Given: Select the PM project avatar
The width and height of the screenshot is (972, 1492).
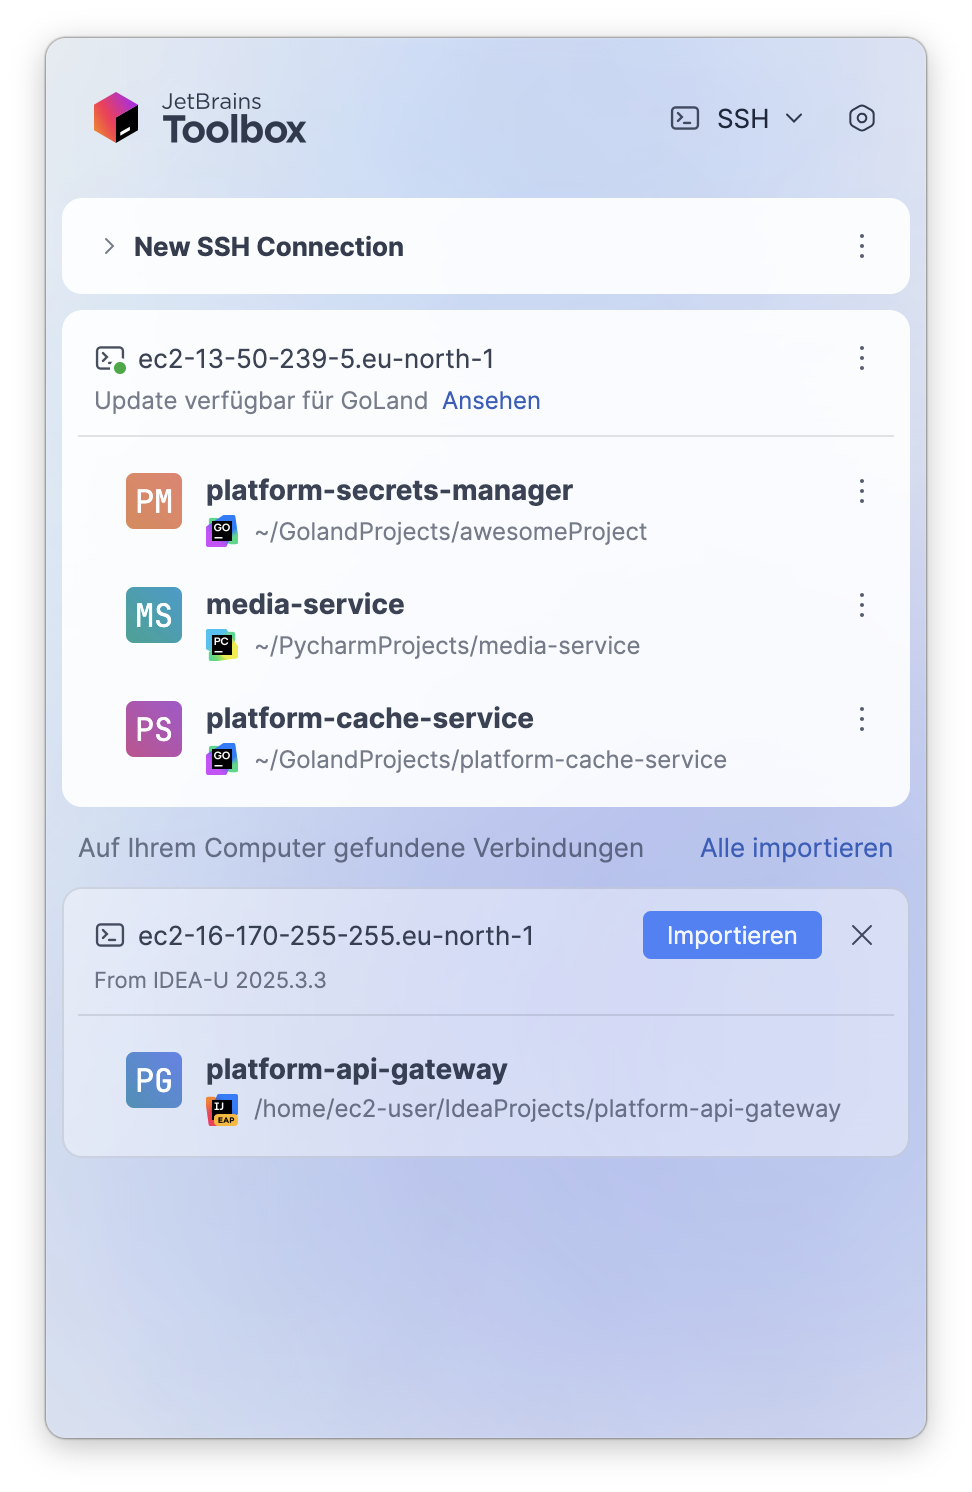Looking at the screenshot, I should click(154, 501).
